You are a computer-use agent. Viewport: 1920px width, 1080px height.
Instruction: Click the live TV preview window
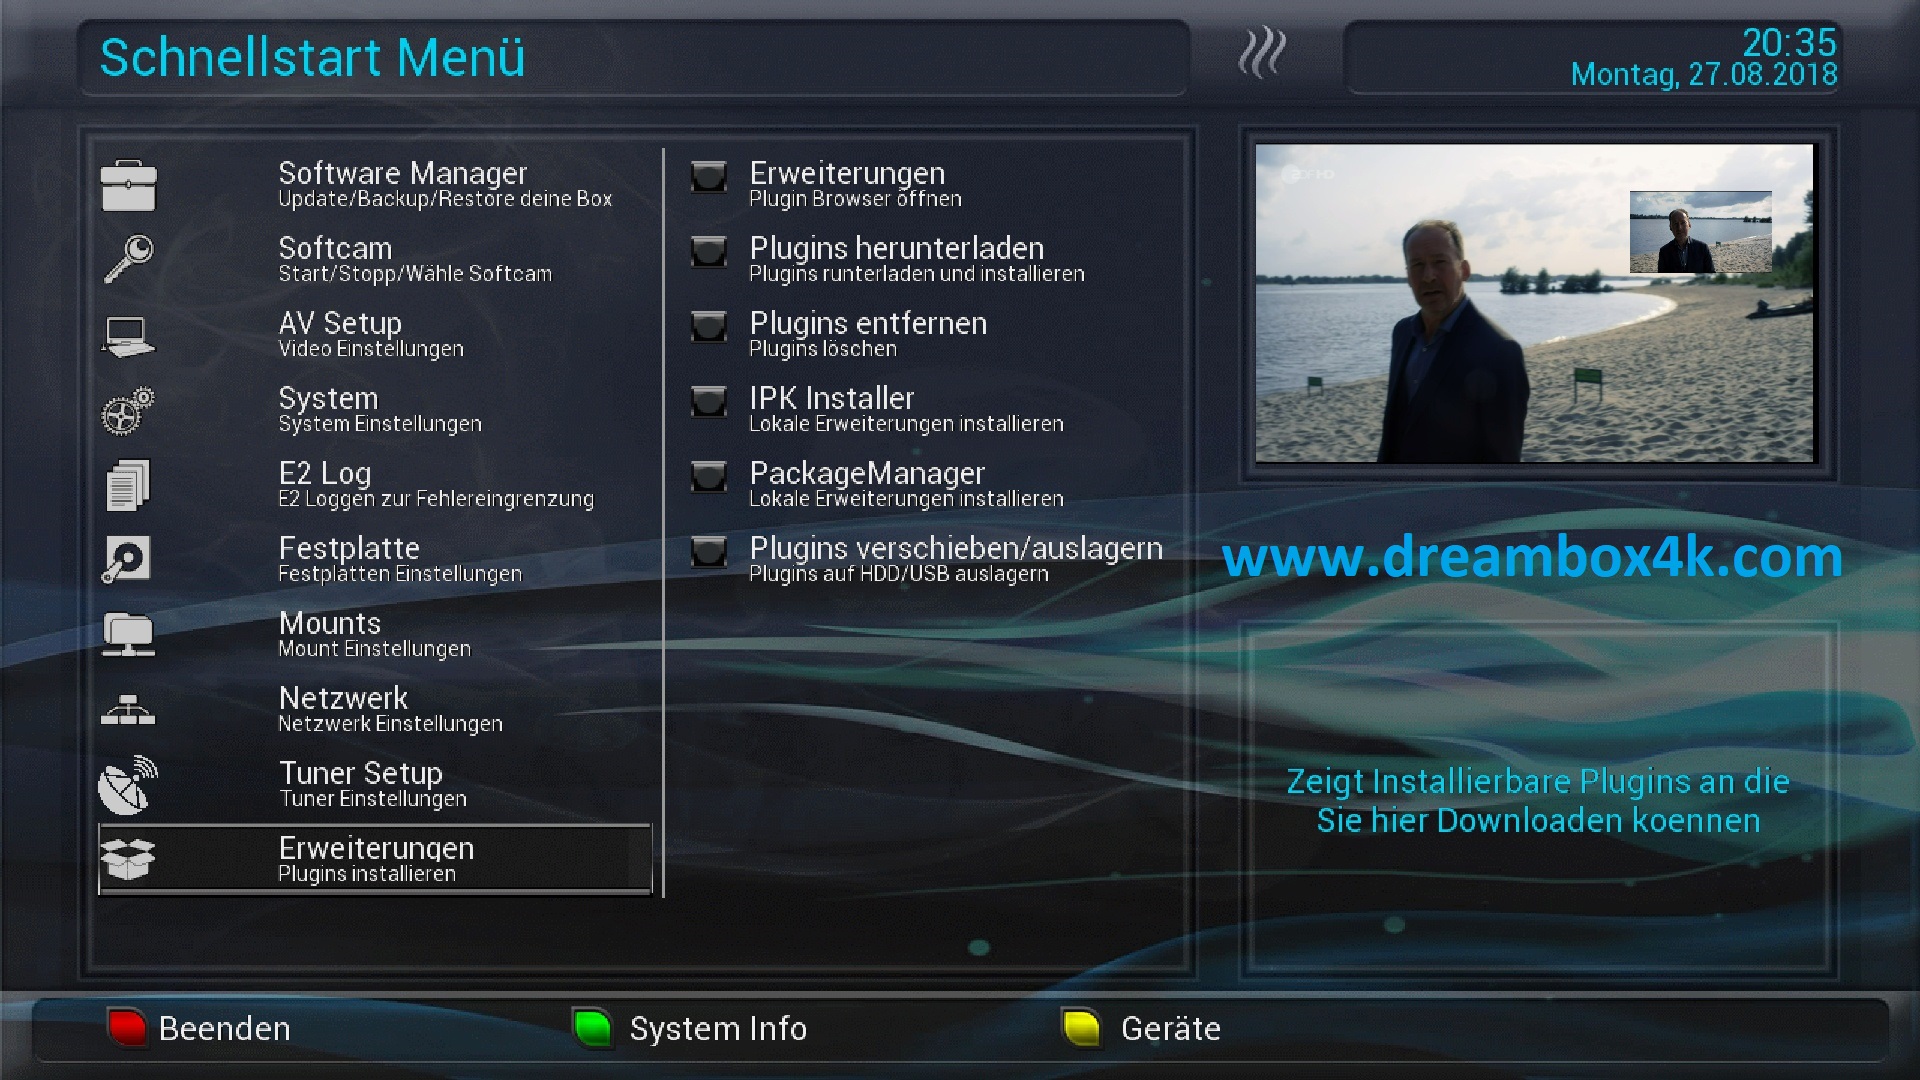pyautogui.click(x=1534, y=303)
